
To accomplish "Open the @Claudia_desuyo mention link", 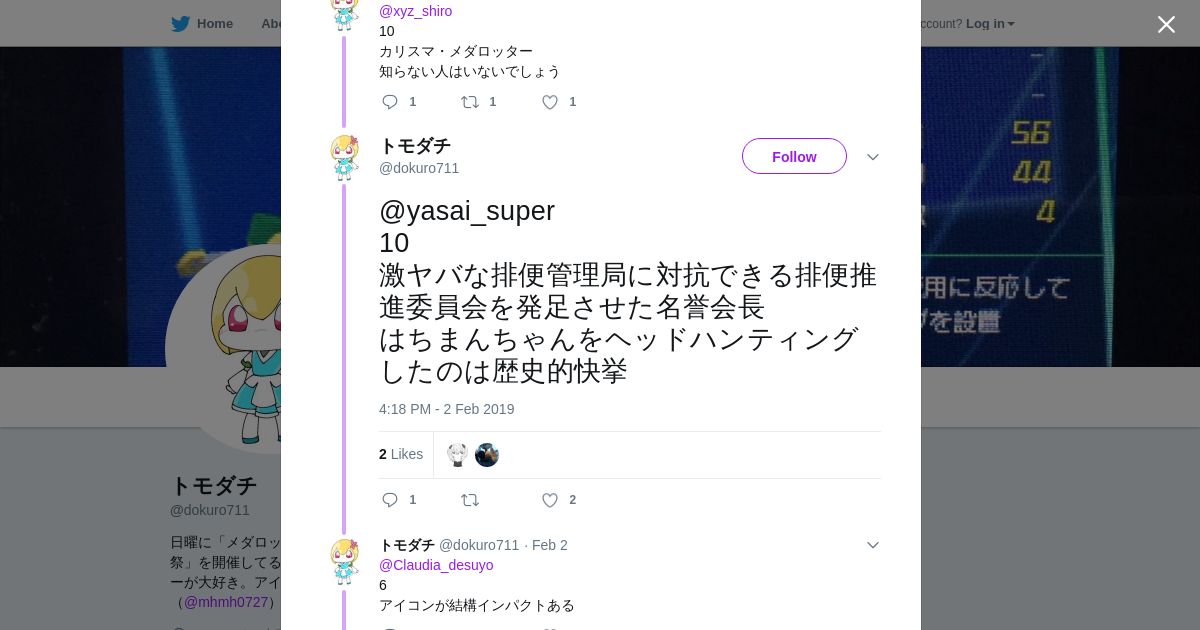I will coord(436,565).
